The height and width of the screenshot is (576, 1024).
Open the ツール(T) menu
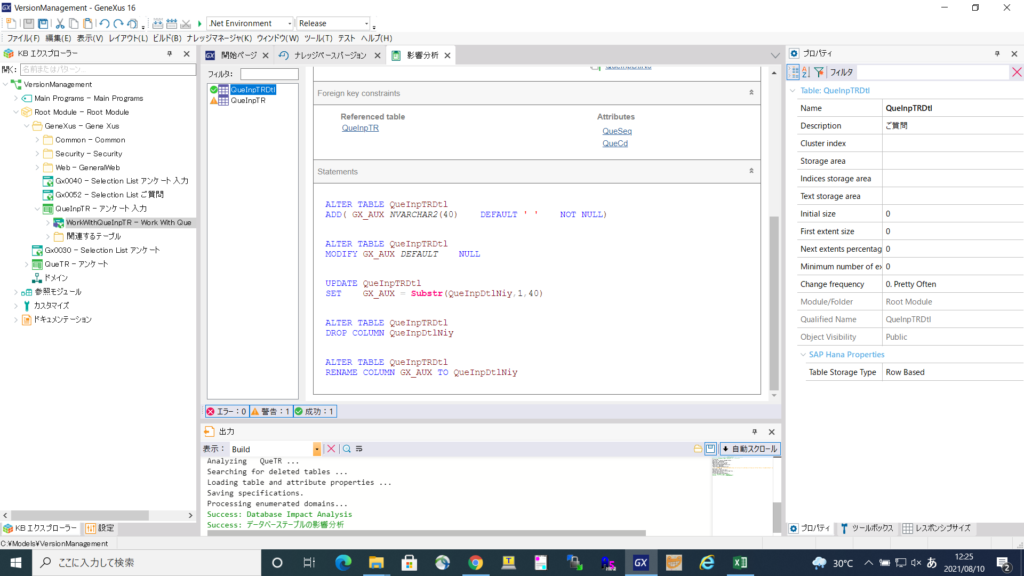point(318,39)
